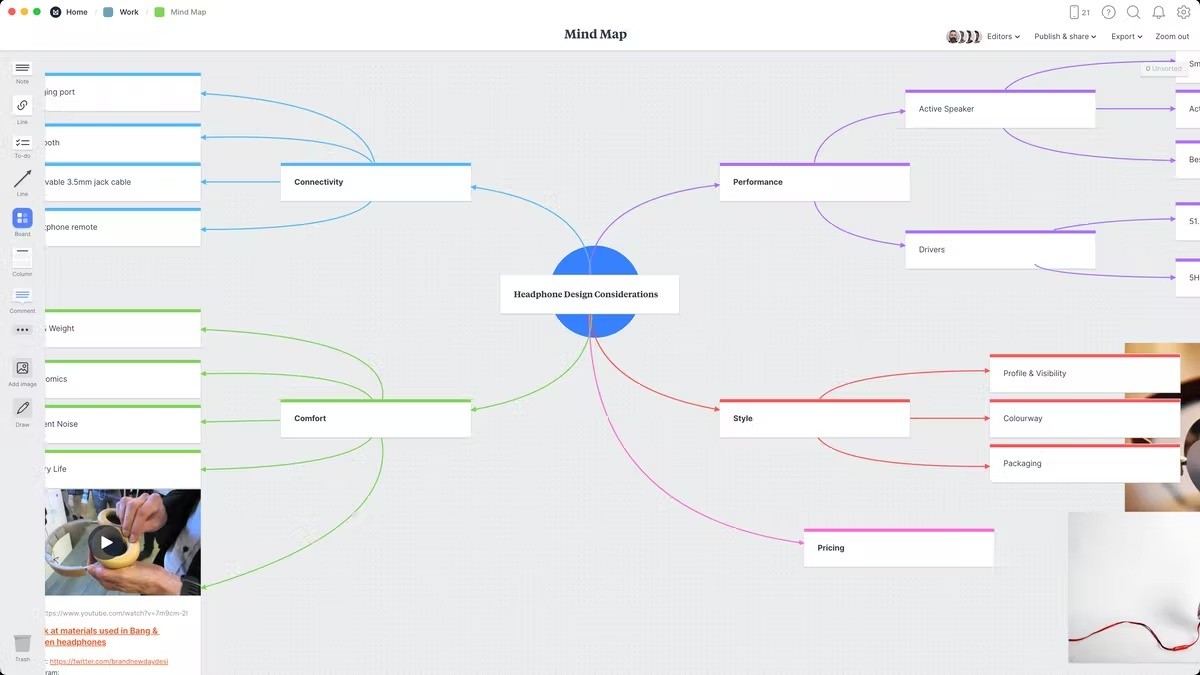
Task: Select the 3.5mm jack cable card
Action: (122, 182)
